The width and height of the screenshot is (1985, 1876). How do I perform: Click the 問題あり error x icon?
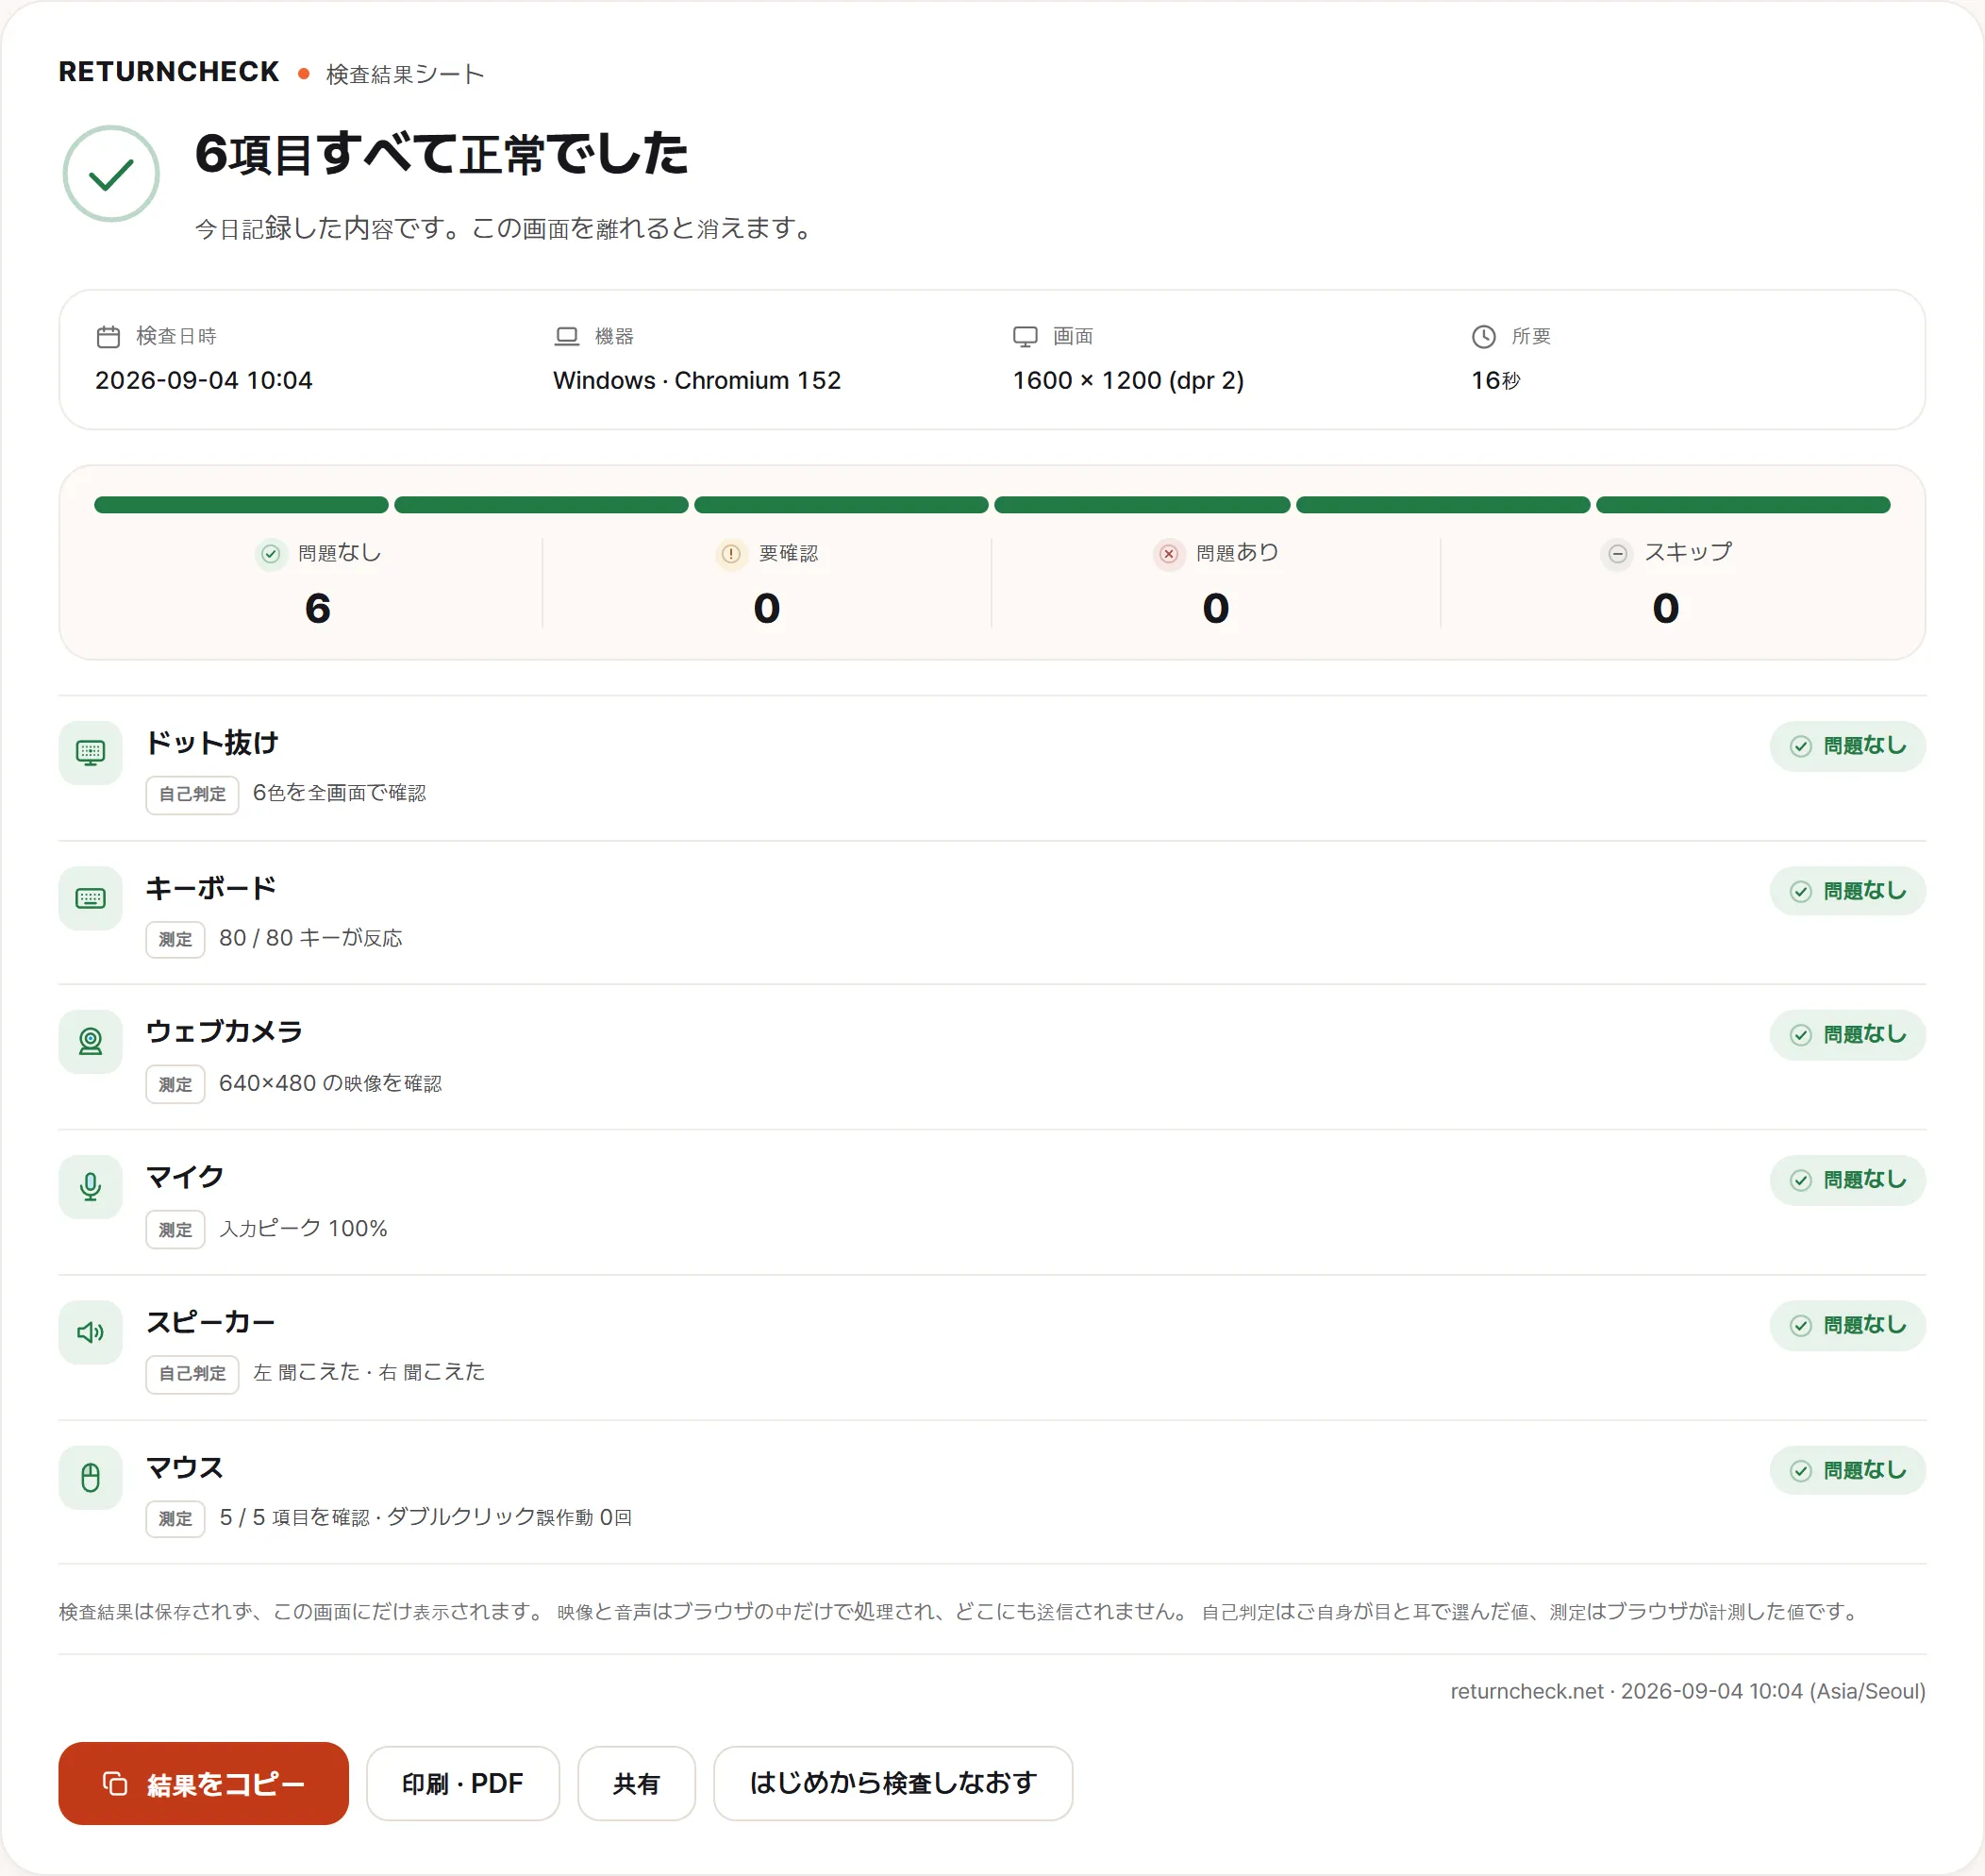click(x=1168, y=553)
